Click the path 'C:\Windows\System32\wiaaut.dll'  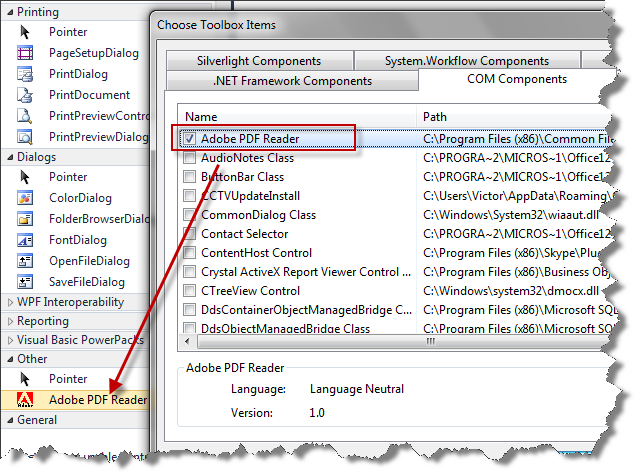[x=511, y=215]
